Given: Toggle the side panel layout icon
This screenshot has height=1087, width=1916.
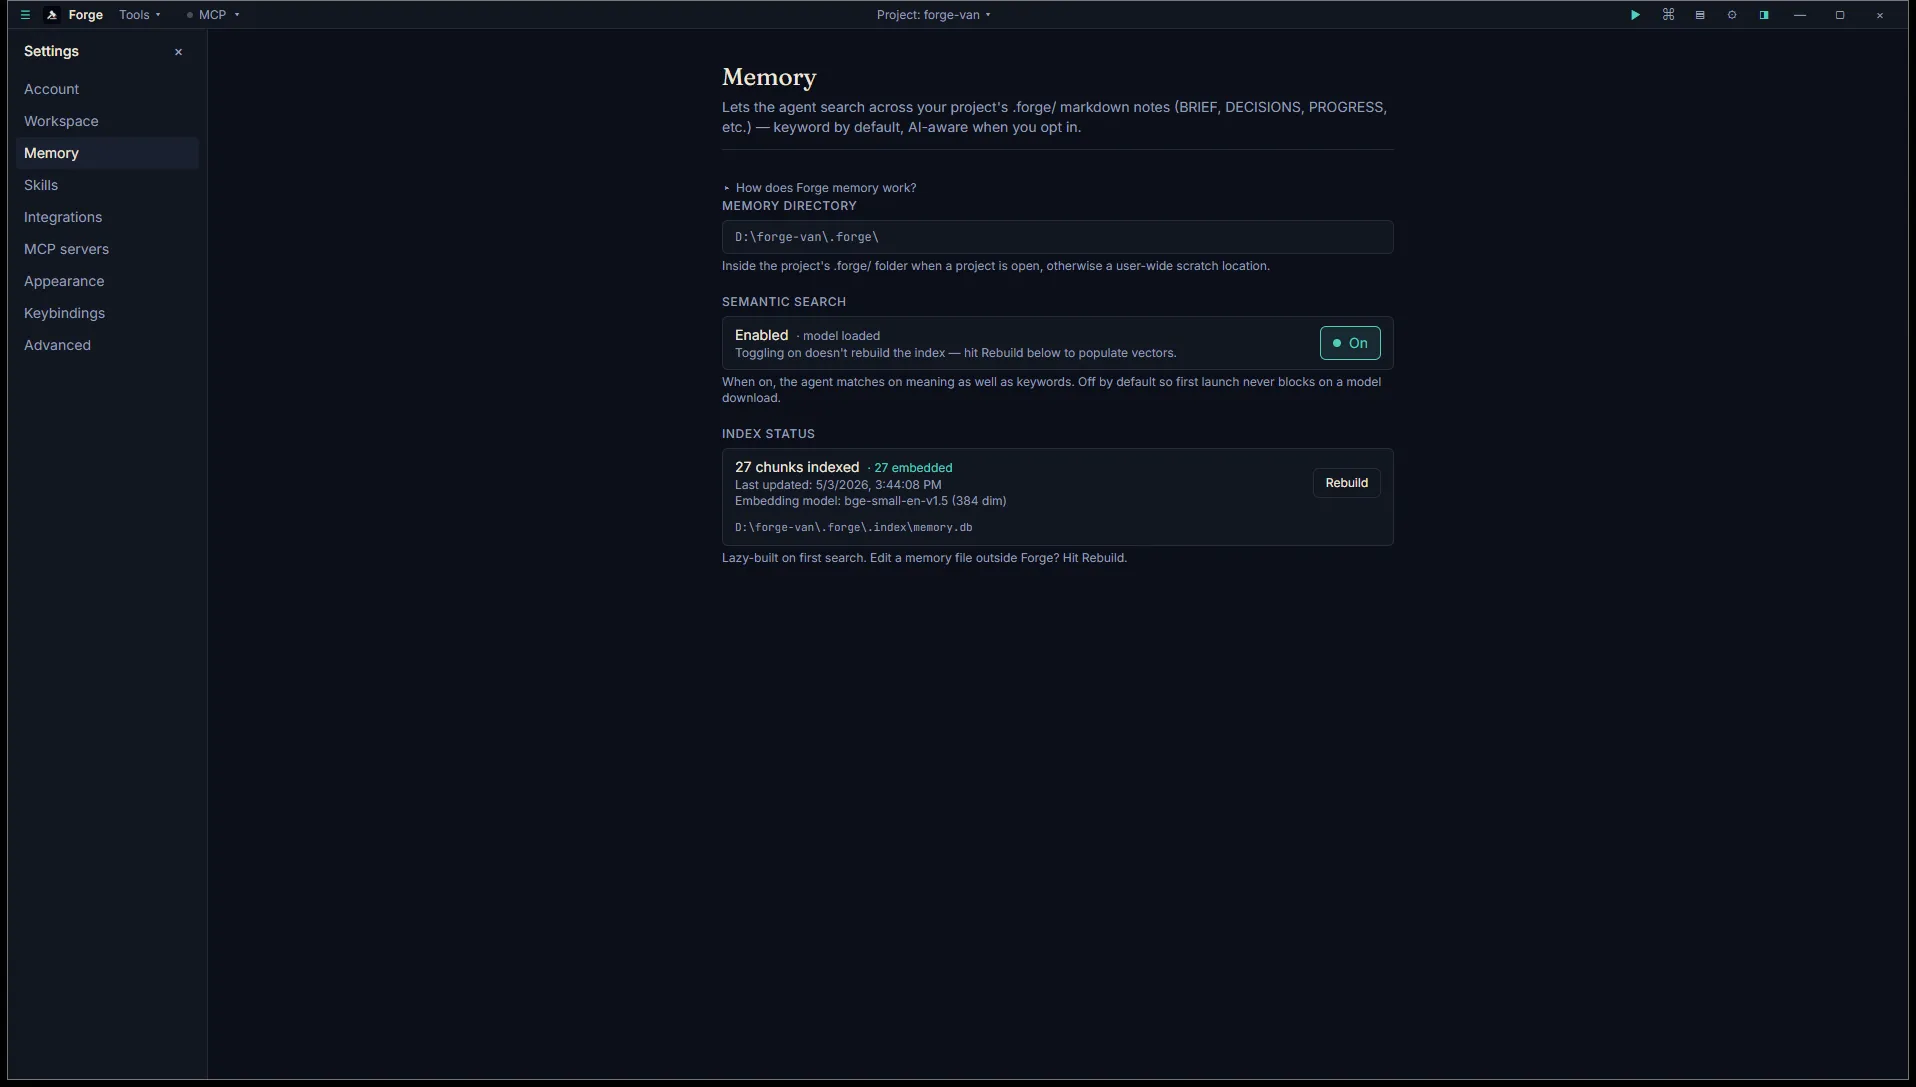Looking at the screenshot, I should [x=1764, y=15].
